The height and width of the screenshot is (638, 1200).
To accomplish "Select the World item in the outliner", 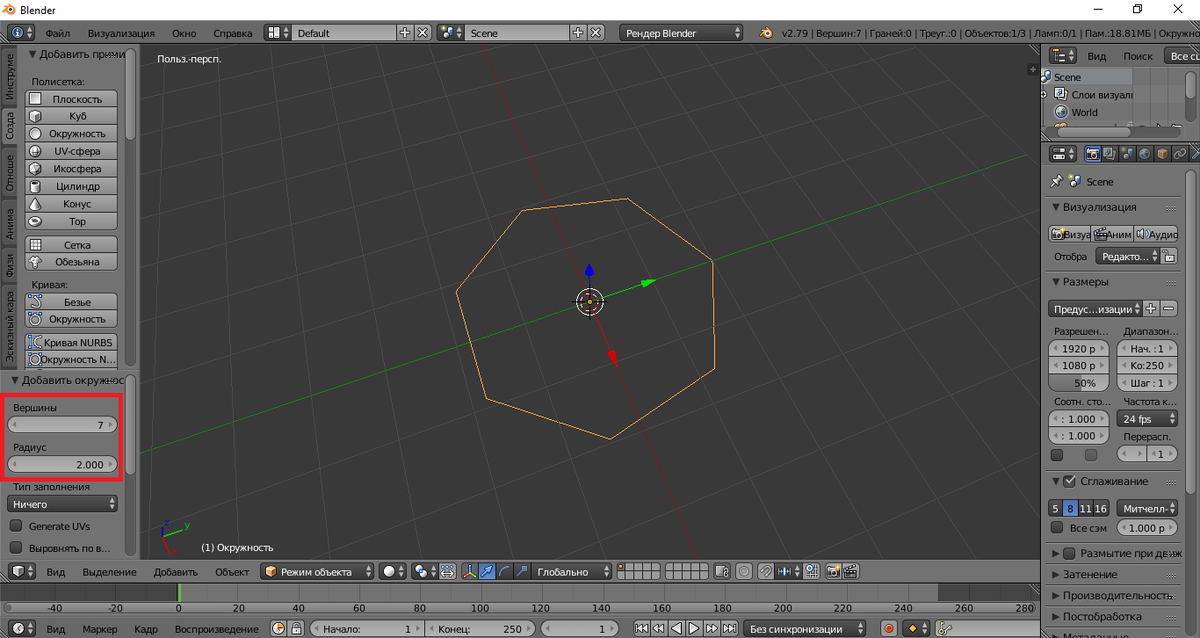I will [x=1084, y=112].
